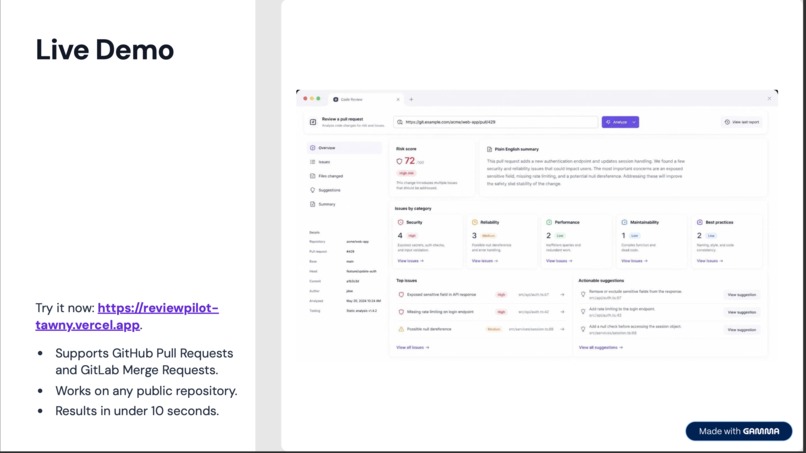Image resolution: width=806 pixels, height=453 pixels.
Task: Click the Plain English summary document icon
Action: [x=489, y=149]
